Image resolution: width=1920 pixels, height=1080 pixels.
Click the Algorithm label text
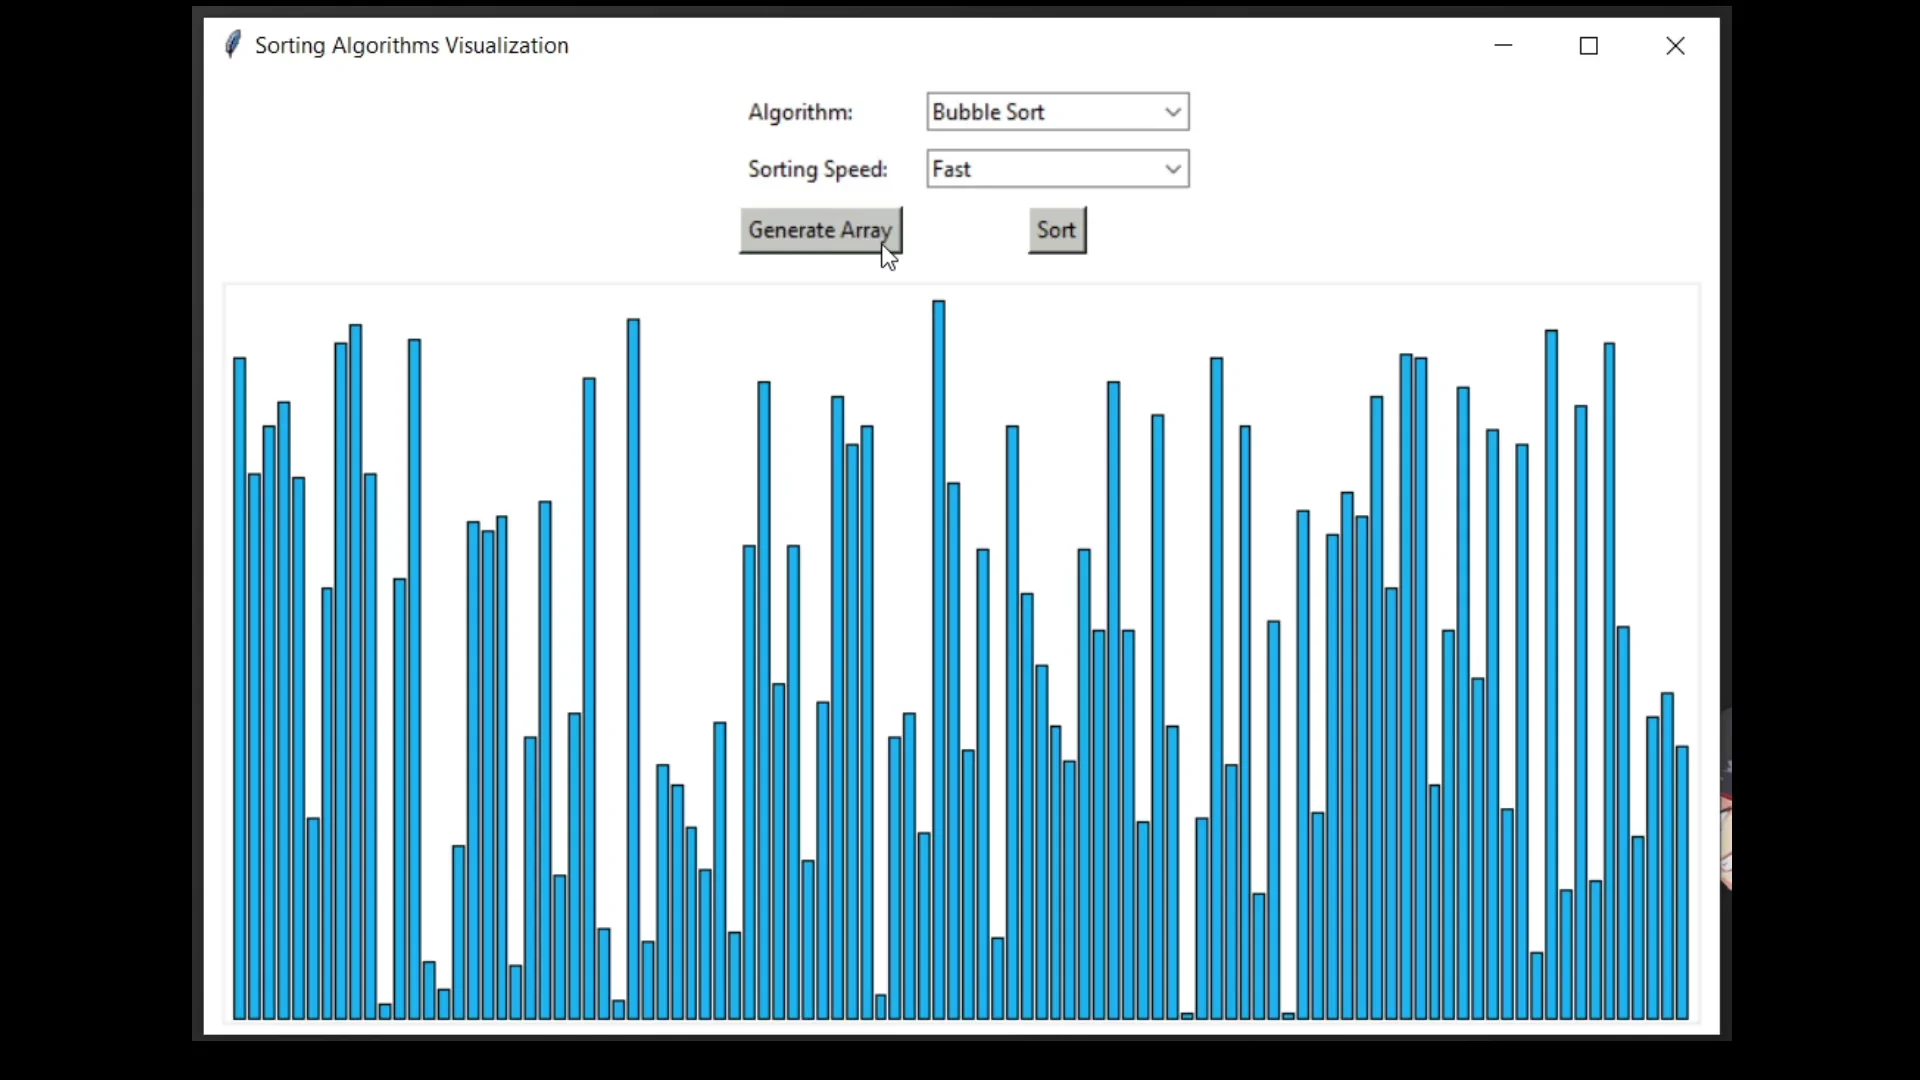800,112
